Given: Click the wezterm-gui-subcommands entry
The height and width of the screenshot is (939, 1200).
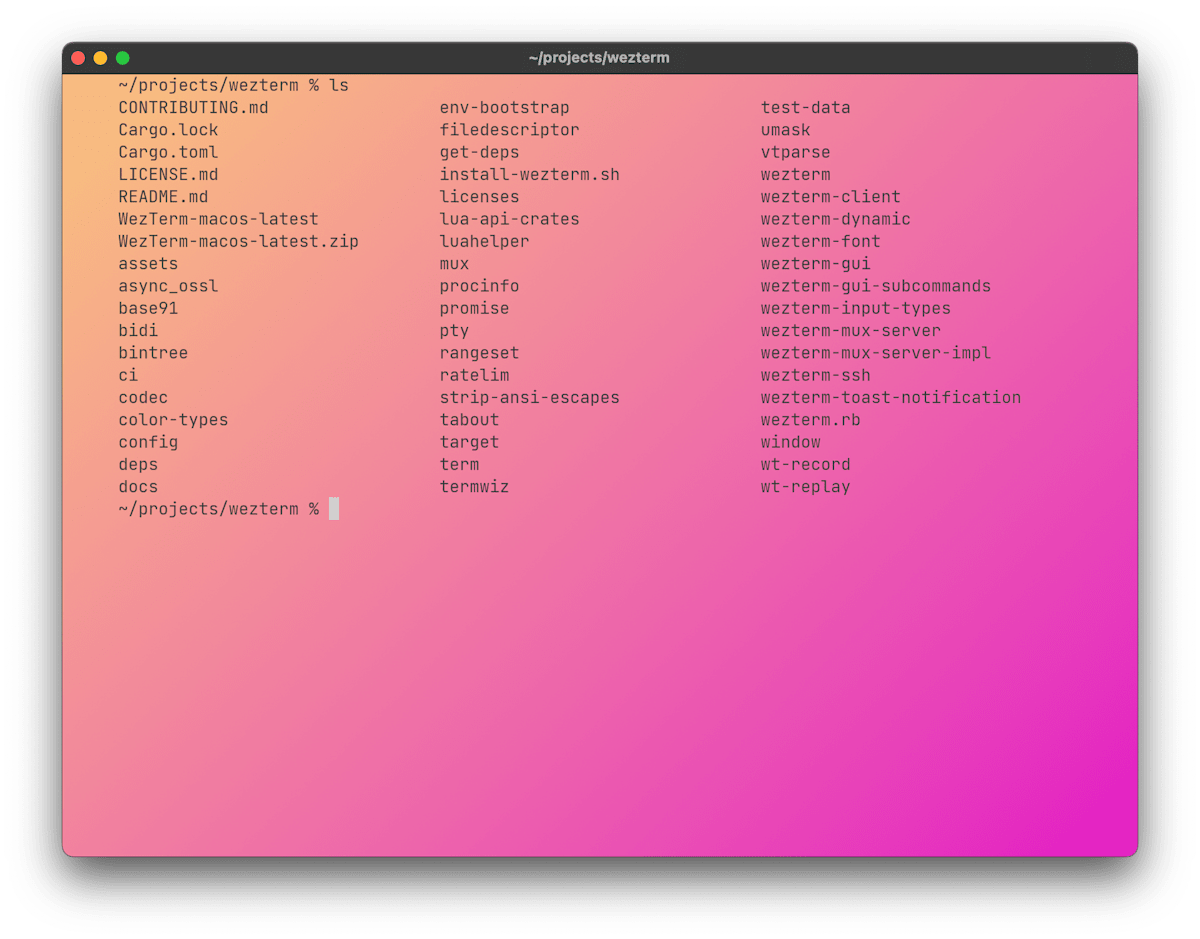Looking at the screenshot, I should tap(875, 286).
